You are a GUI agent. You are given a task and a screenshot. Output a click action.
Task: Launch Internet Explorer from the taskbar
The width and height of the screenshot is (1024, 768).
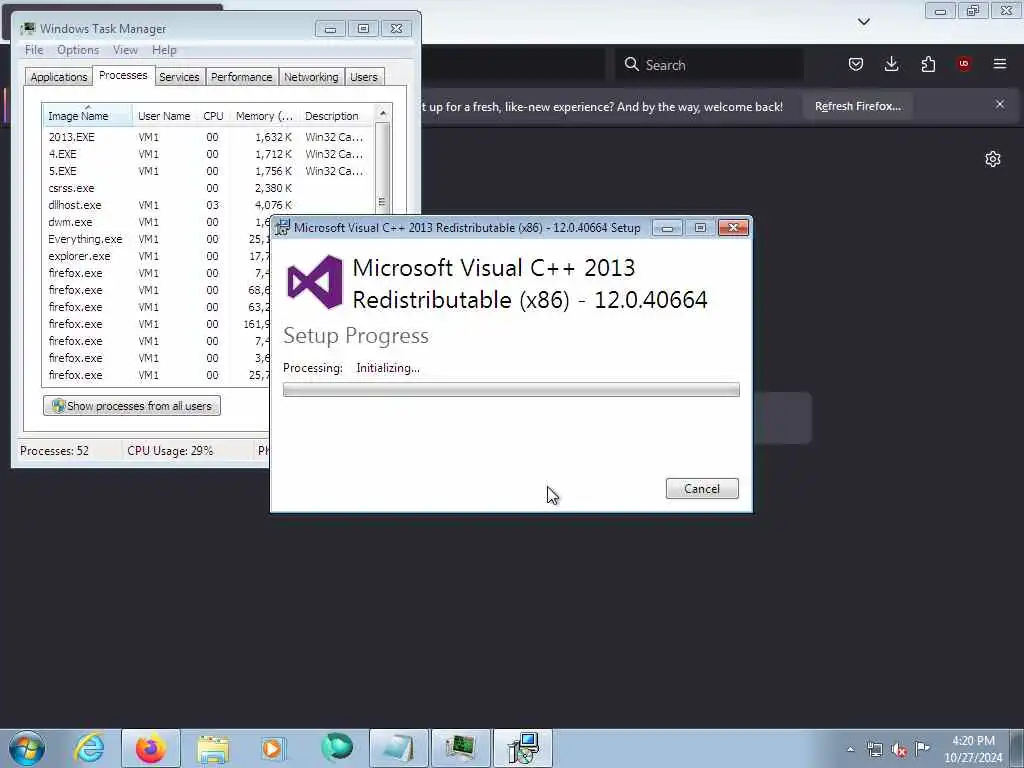coord(89,748)
